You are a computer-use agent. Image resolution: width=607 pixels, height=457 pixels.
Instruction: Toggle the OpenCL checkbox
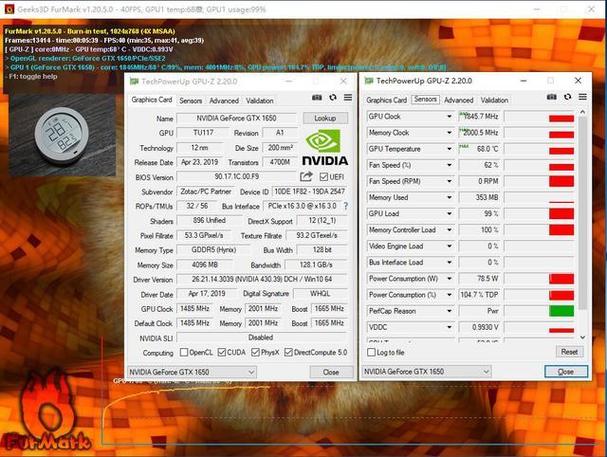point(184,352)
